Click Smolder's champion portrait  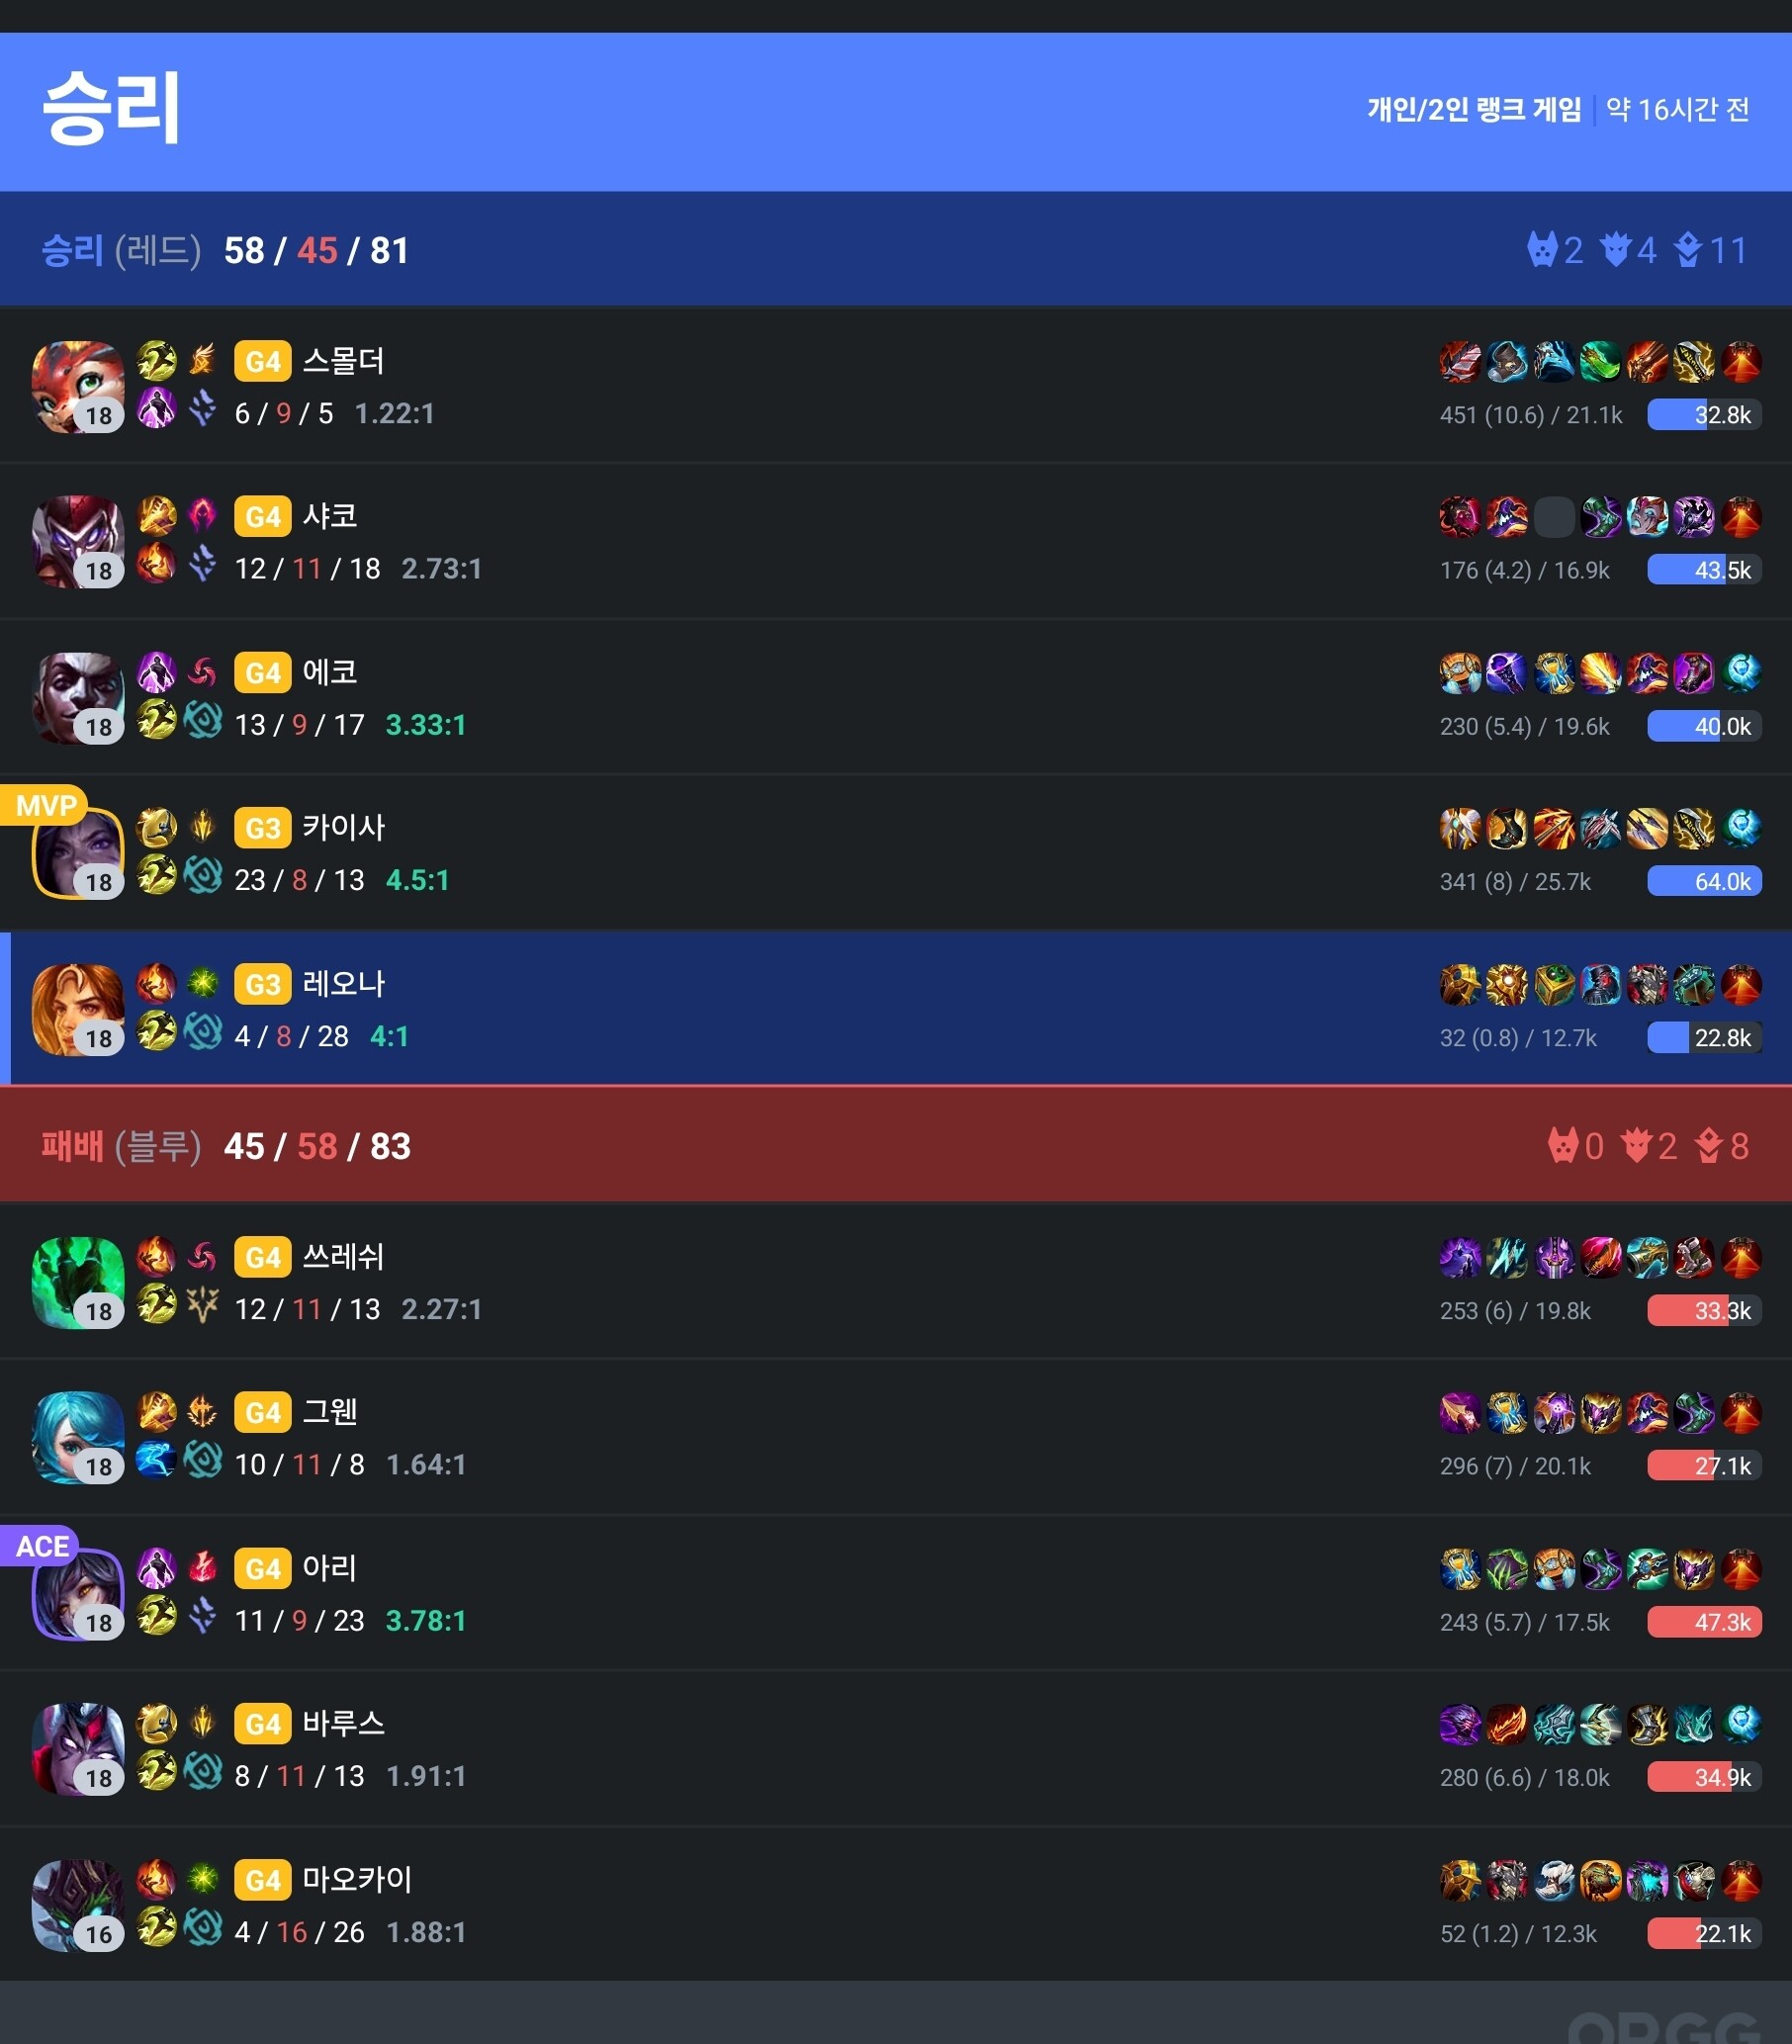click(78, 387)
